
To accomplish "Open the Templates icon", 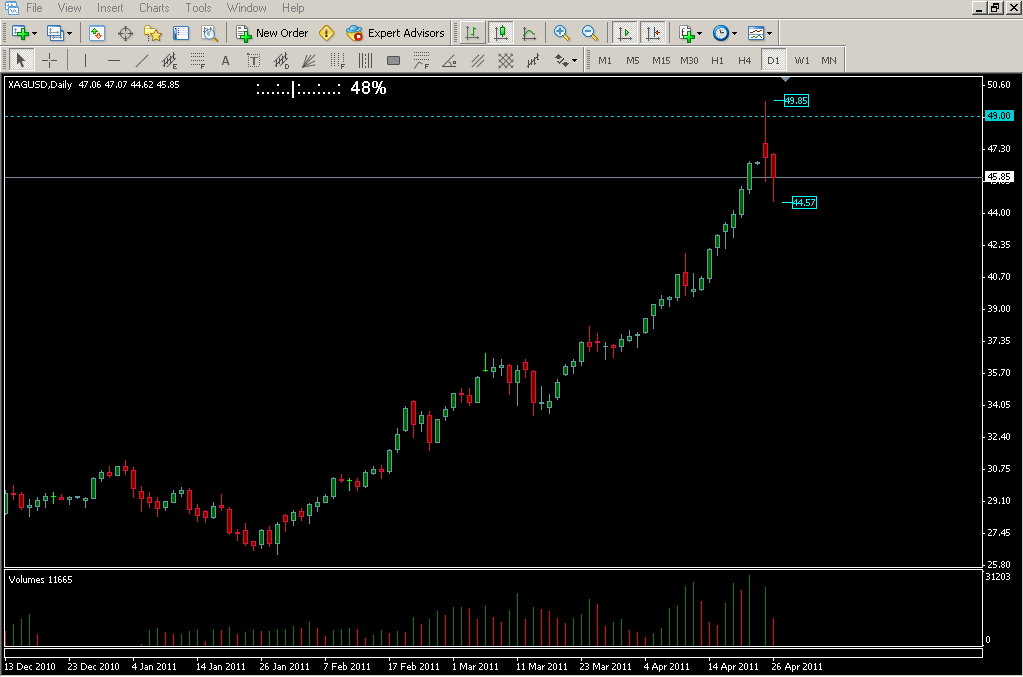I will (x=756, y=33).
